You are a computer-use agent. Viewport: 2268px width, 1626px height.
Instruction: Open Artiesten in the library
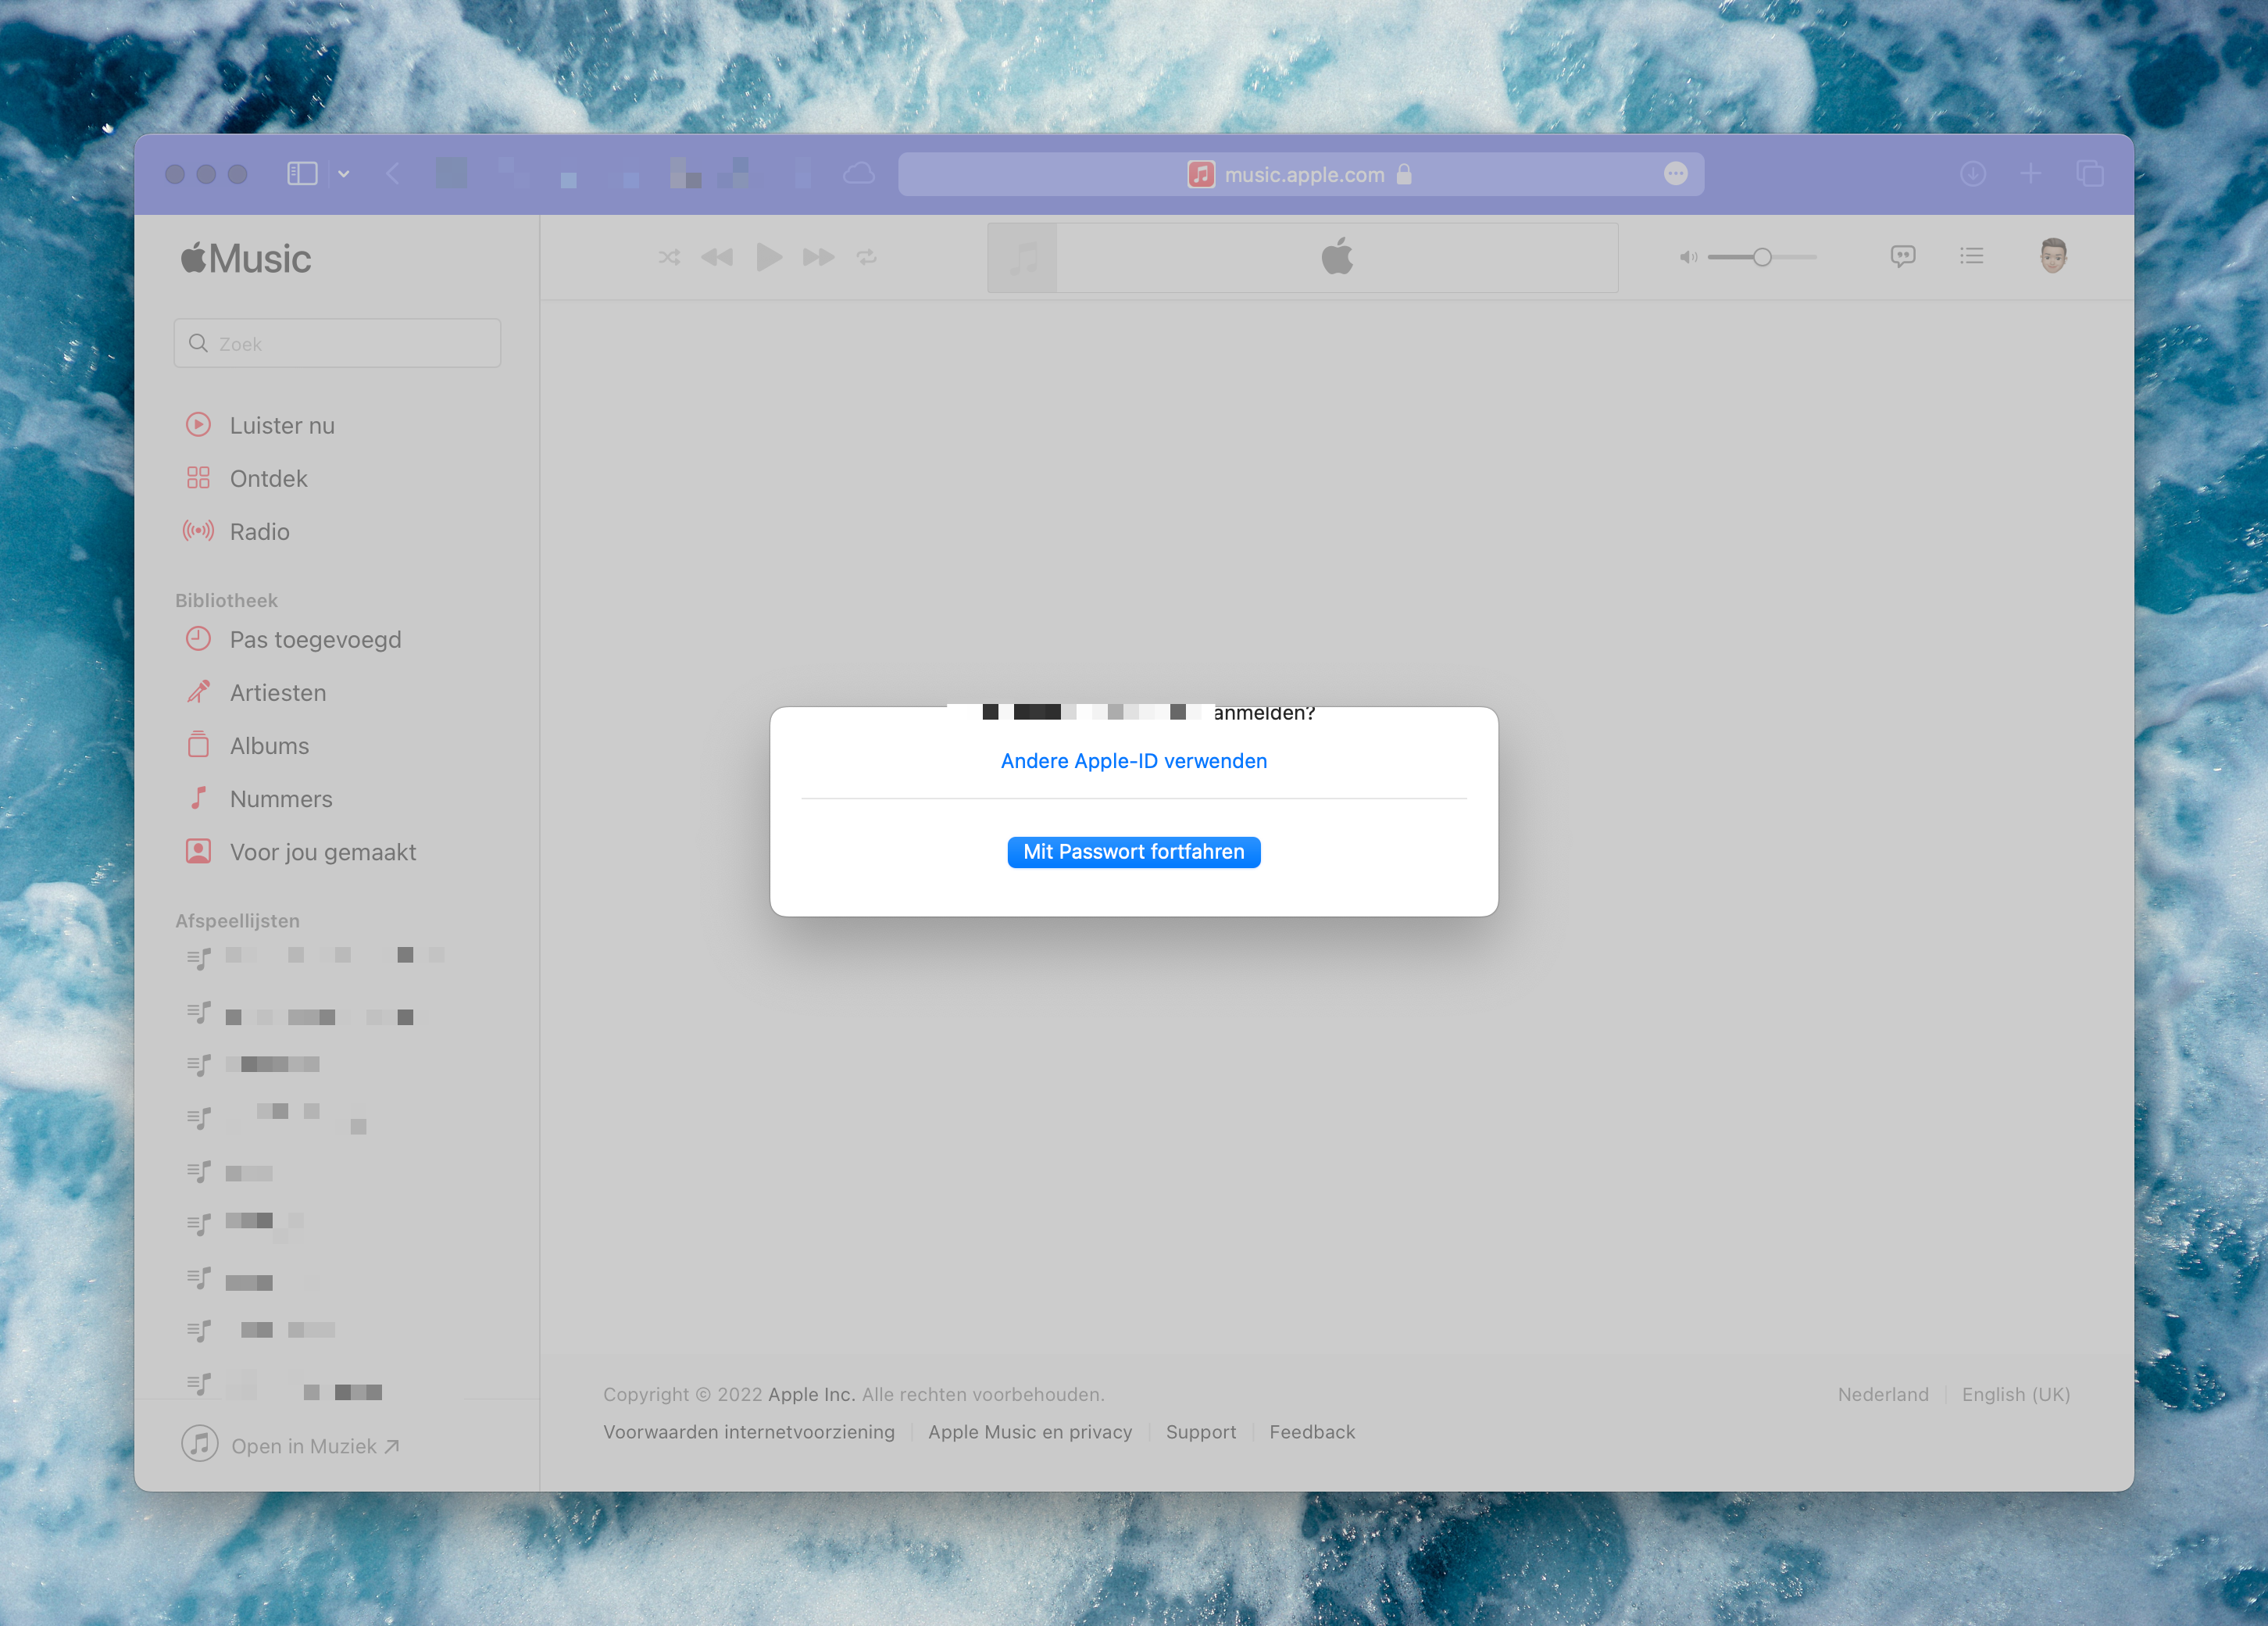pyautogui.click(x=277, y=692)
